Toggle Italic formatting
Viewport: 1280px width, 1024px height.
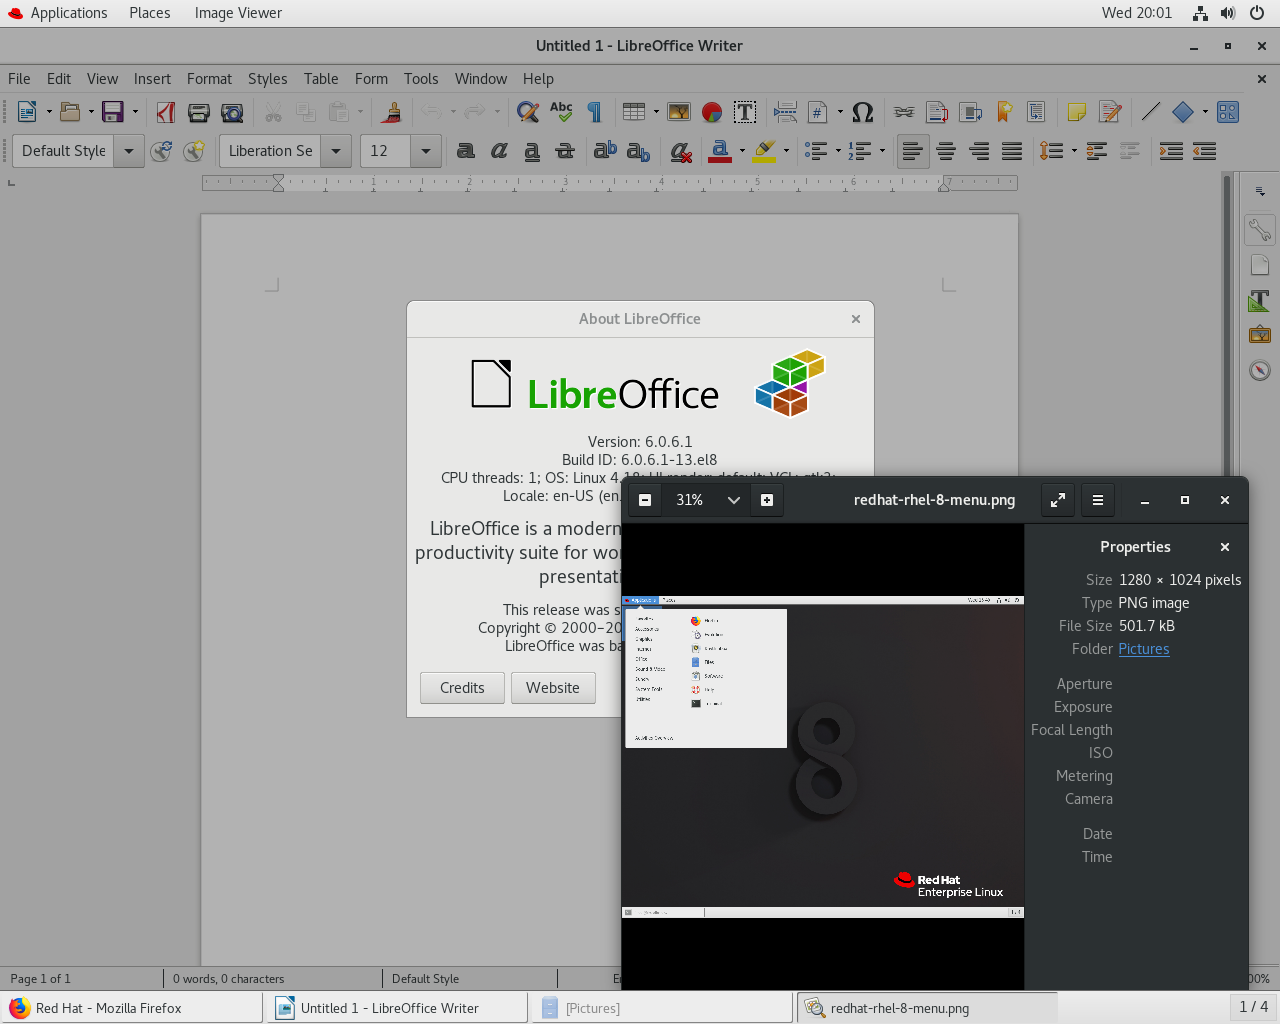[x=498, y=151]
